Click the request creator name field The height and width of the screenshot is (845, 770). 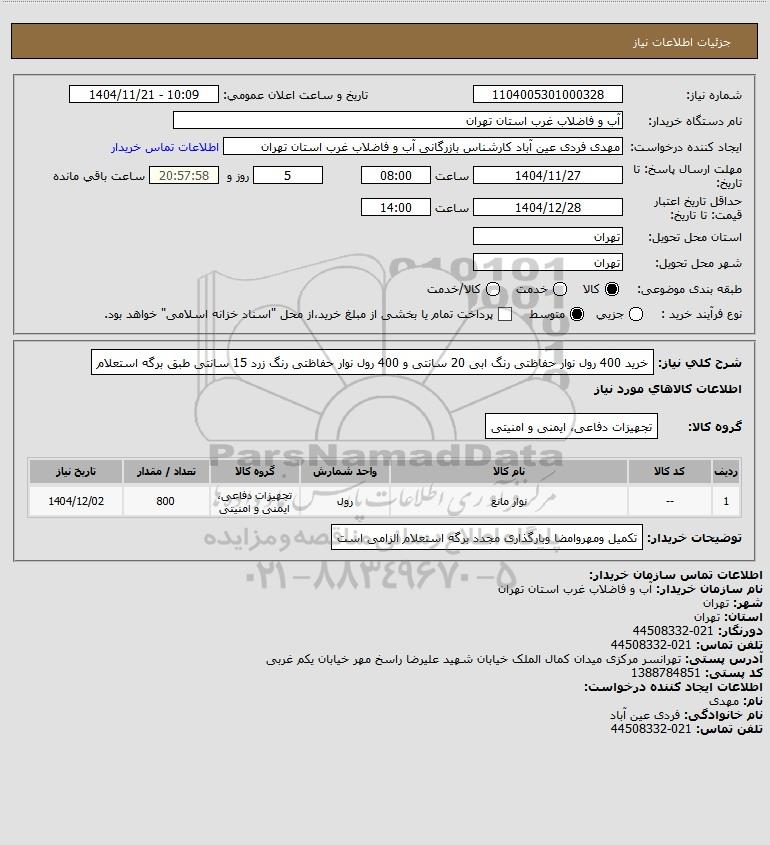point(423,147)
